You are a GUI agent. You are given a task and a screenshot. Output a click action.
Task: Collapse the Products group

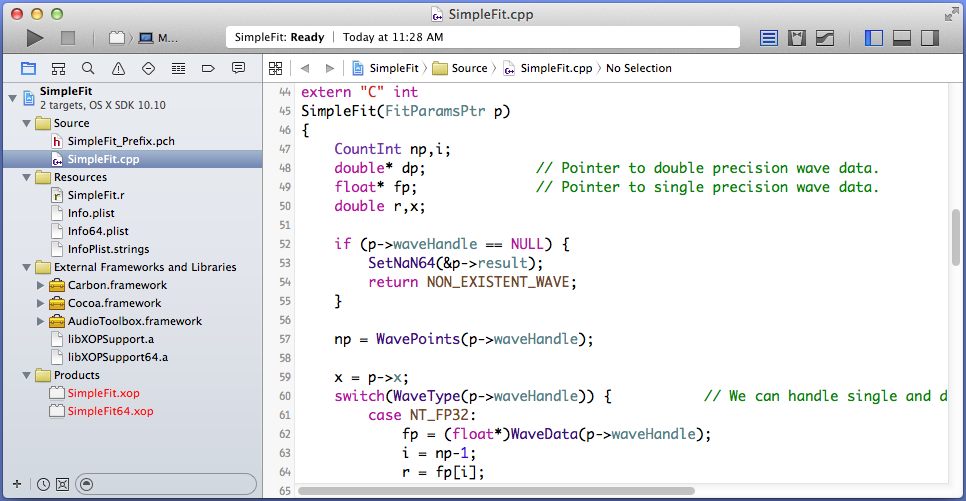[x=26, y=375]
